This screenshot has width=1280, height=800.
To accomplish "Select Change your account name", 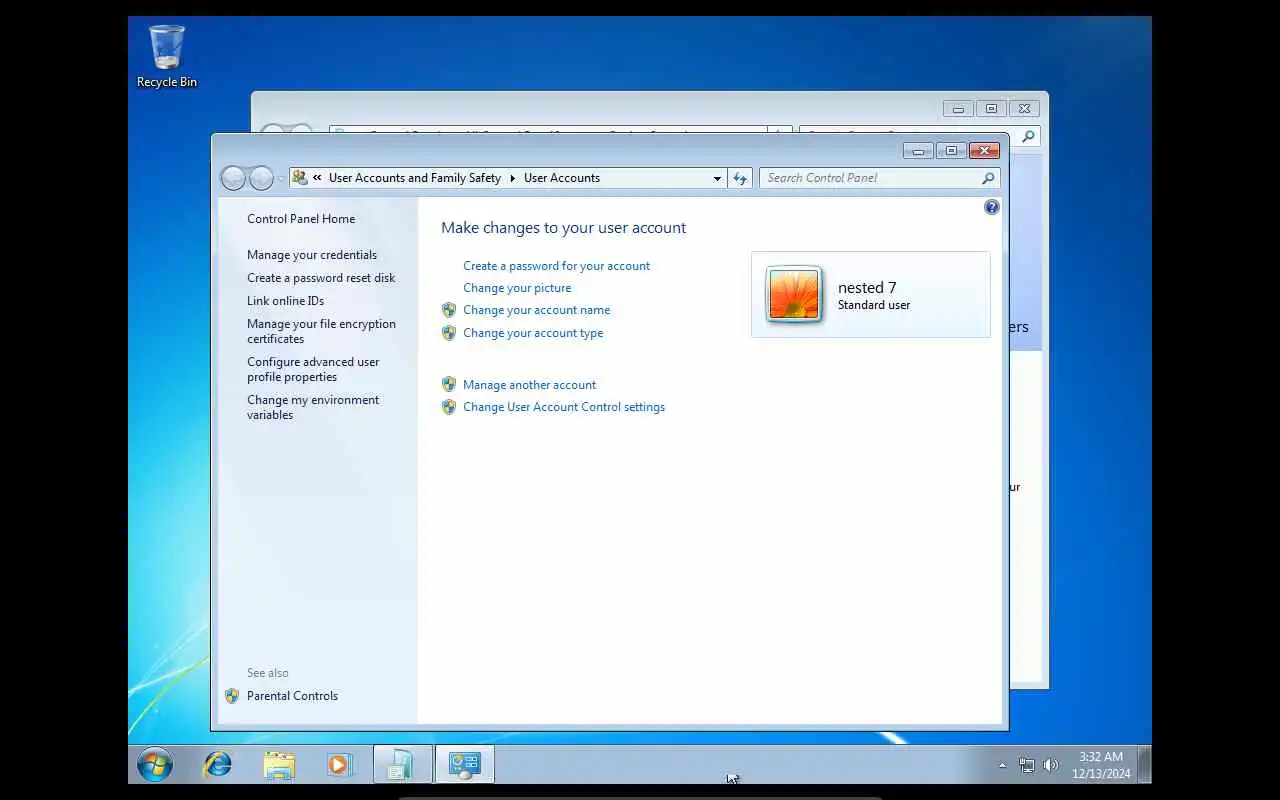I will (536, 310).
